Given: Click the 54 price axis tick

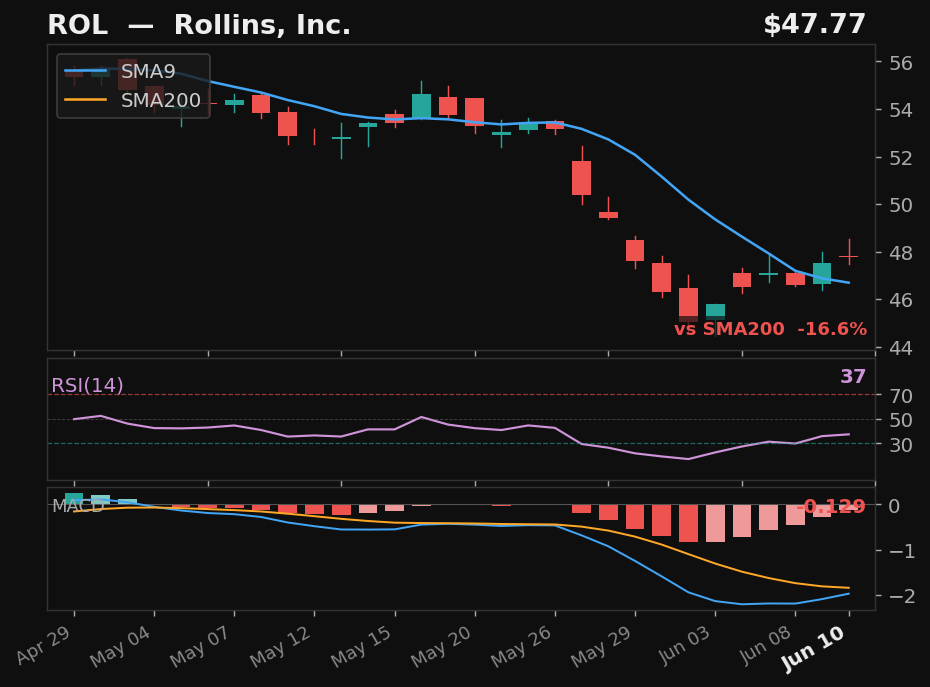Looking at the screenshot, I should click(901, 110).
